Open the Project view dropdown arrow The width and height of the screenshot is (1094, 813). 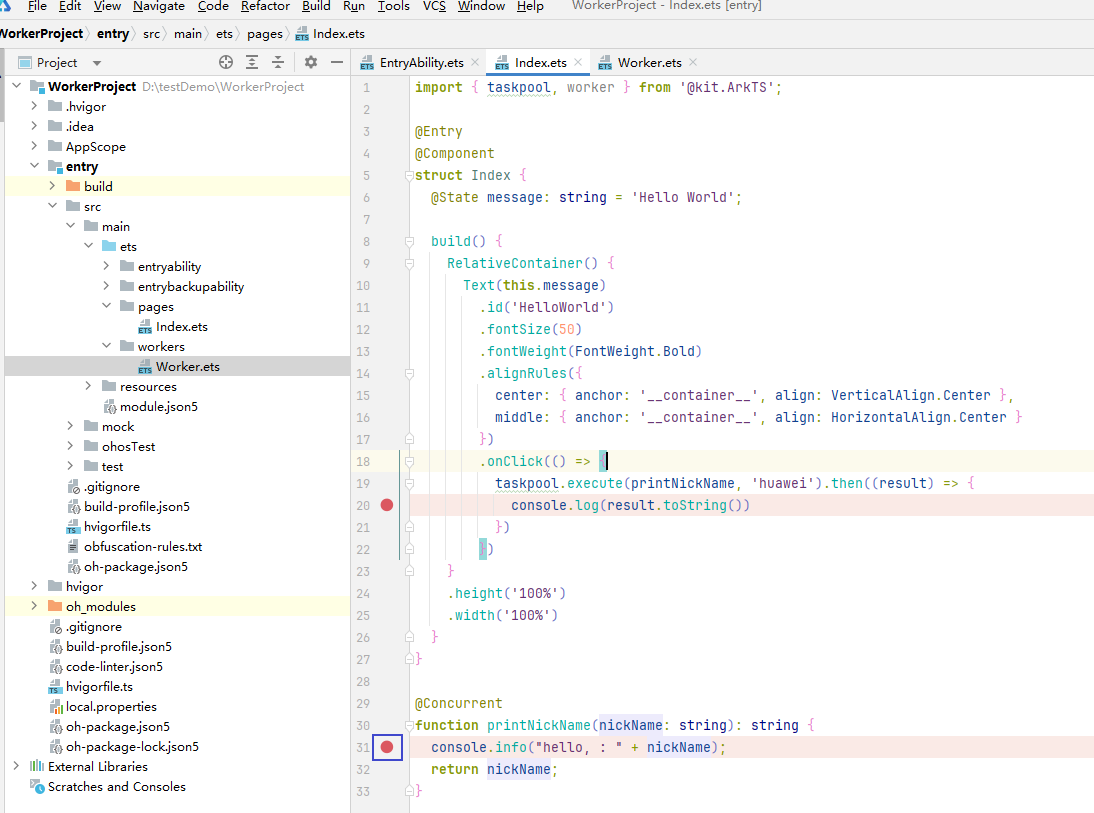96,62
